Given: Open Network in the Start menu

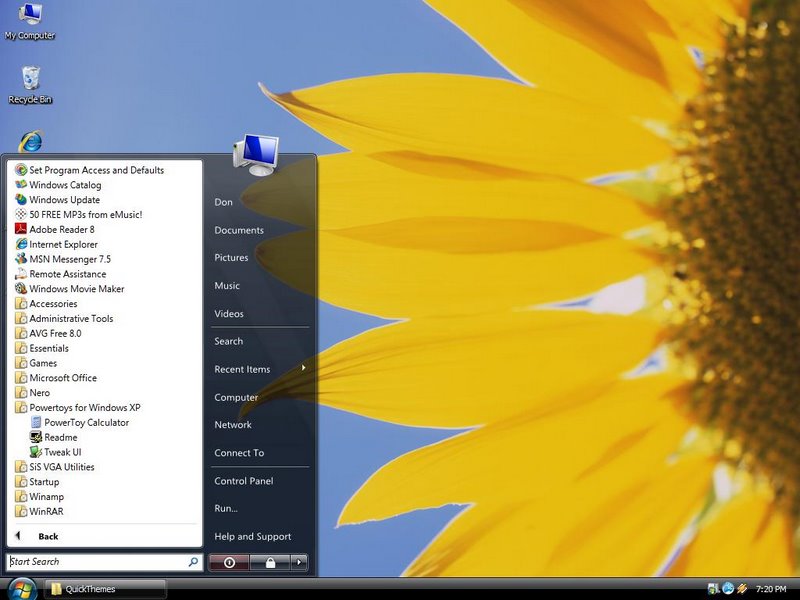Looking at the screenshot, I should [233, 425].
